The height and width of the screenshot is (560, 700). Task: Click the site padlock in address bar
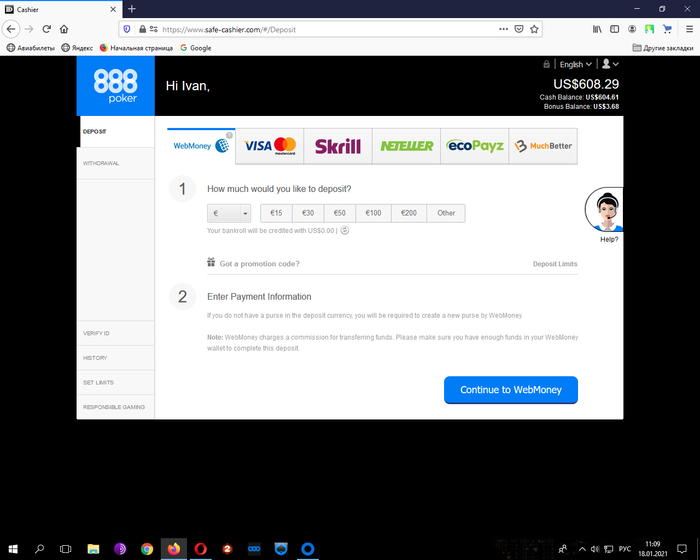point(142,29)
